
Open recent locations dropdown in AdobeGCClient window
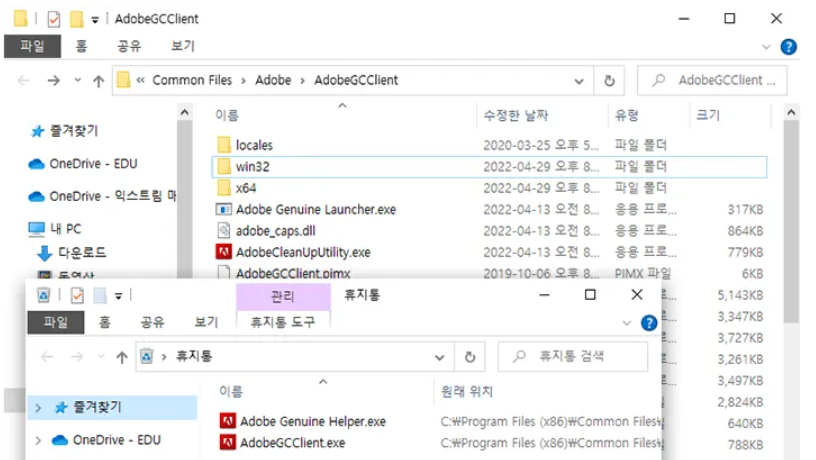pyautogui.click(x=78, y=80)
